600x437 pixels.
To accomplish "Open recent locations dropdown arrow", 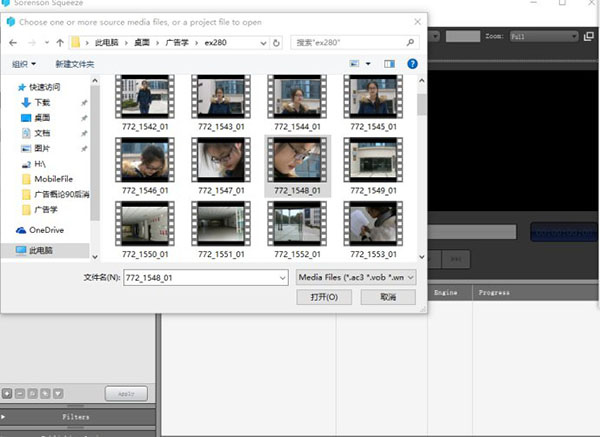I will [47, 42].
